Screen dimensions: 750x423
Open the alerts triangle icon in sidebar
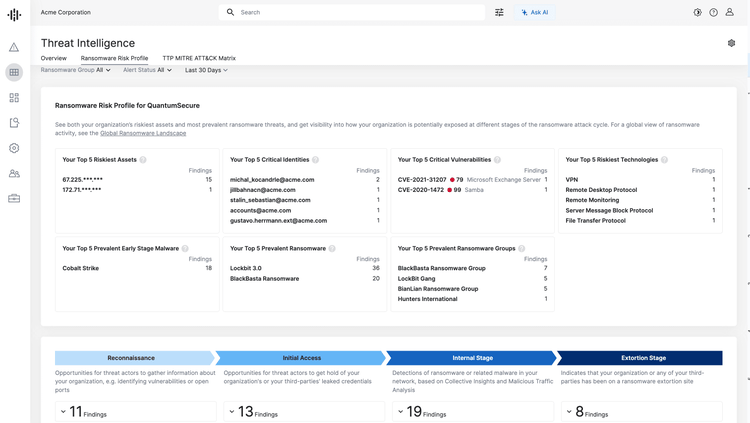click(14, 47)
